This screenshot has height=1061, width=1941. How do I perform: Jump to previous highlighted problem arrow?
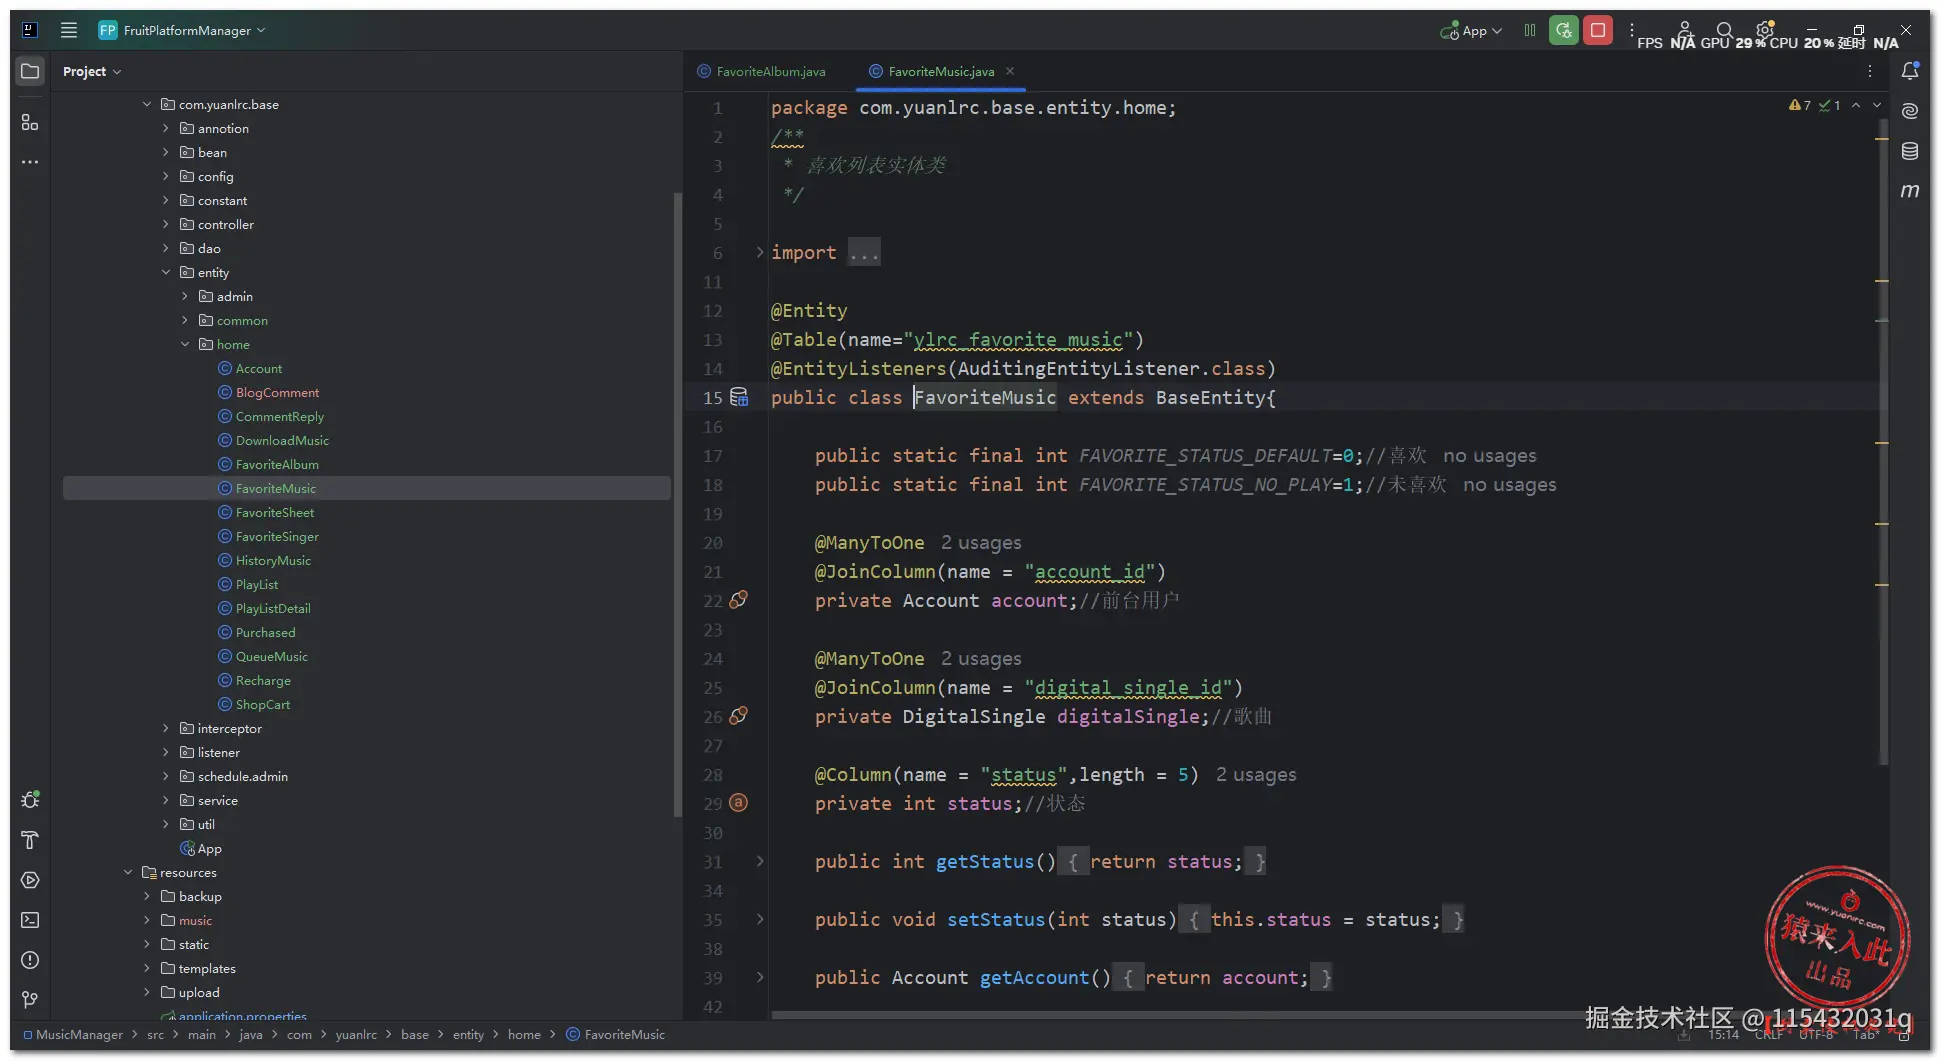point(1856,105)
